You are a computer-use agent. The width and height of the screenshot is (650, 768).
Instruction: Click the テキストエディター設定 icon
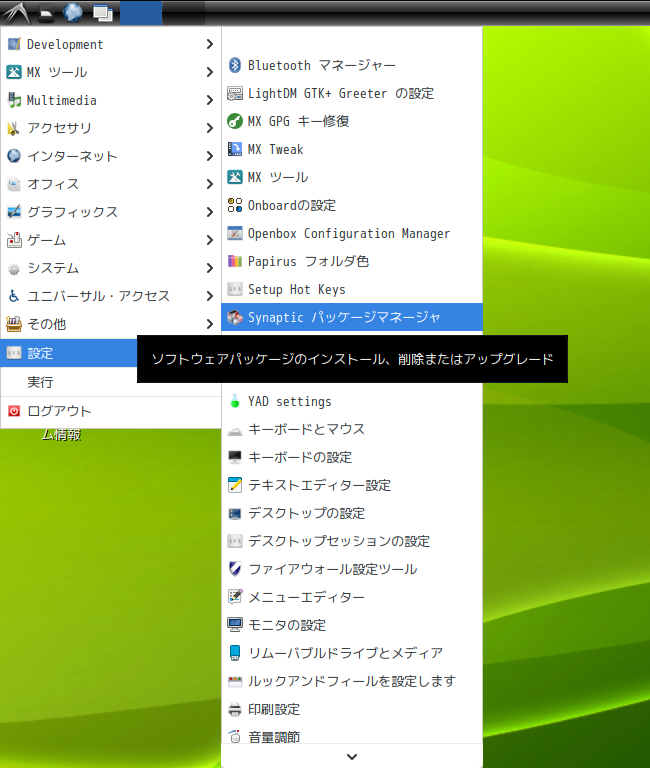pyautogui.click(x=235, y=485)
